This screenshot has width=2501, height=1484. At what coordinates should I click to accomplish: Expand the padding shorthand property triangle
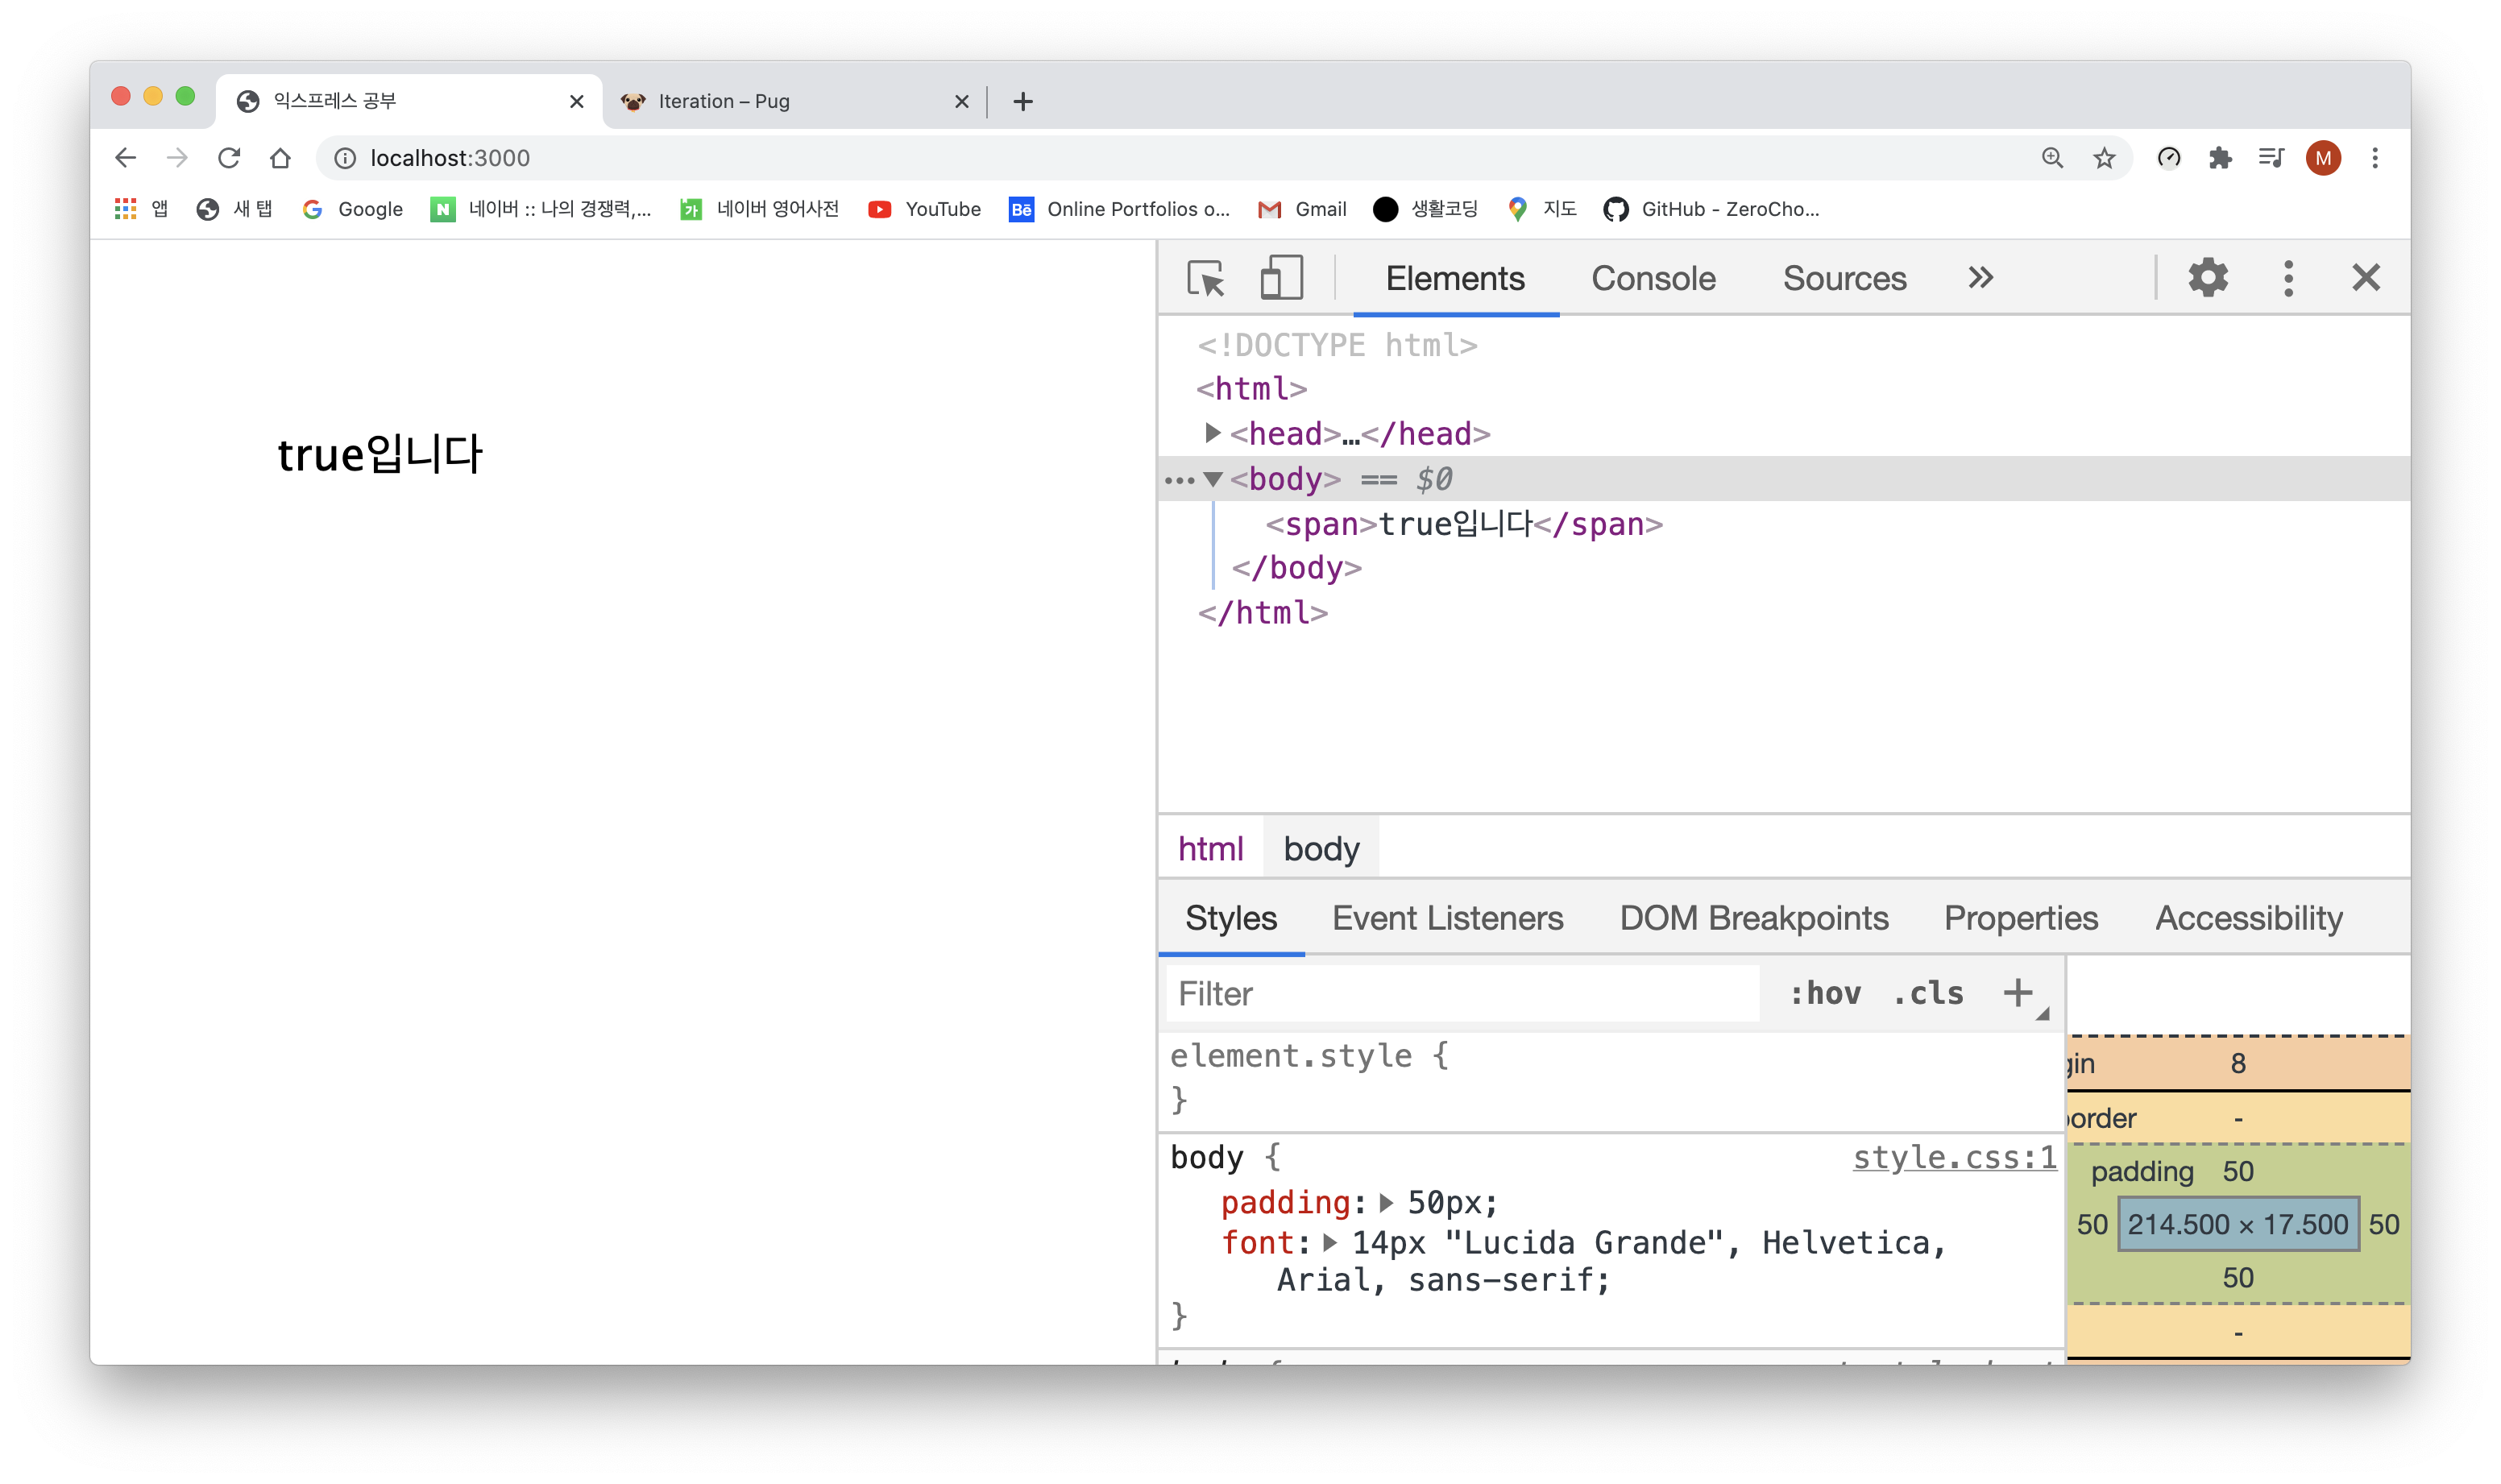(1386, 1202)
